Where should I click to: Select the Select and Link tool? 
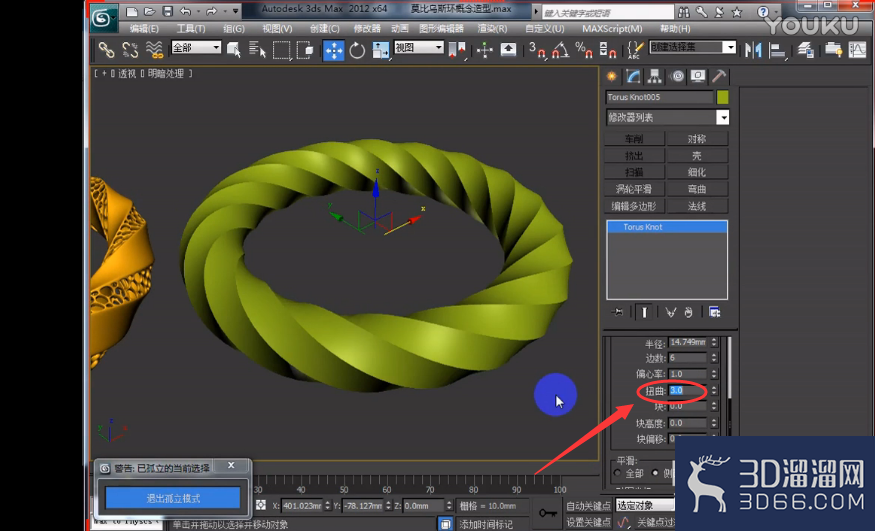click(x=106, y=50)
